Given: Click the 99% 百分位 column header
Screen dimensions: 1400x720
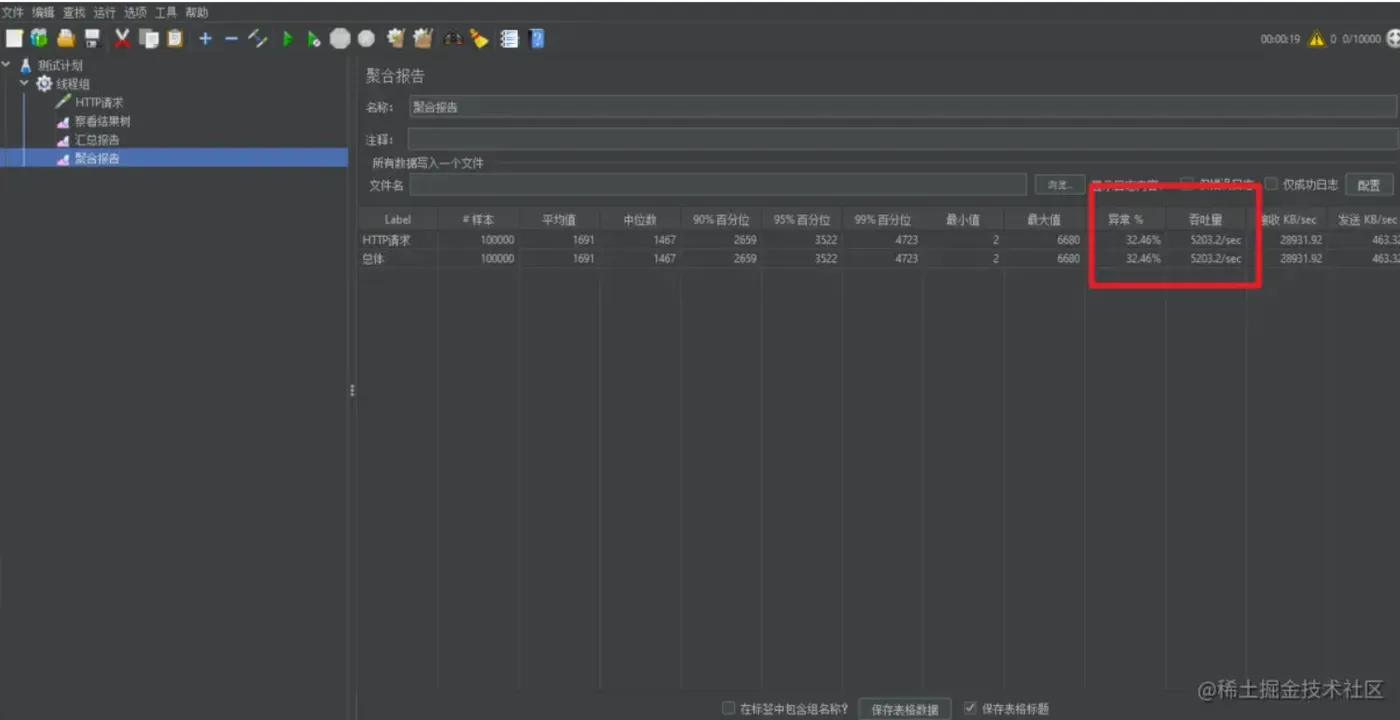Looking at the screenshot, I should 883,219.
